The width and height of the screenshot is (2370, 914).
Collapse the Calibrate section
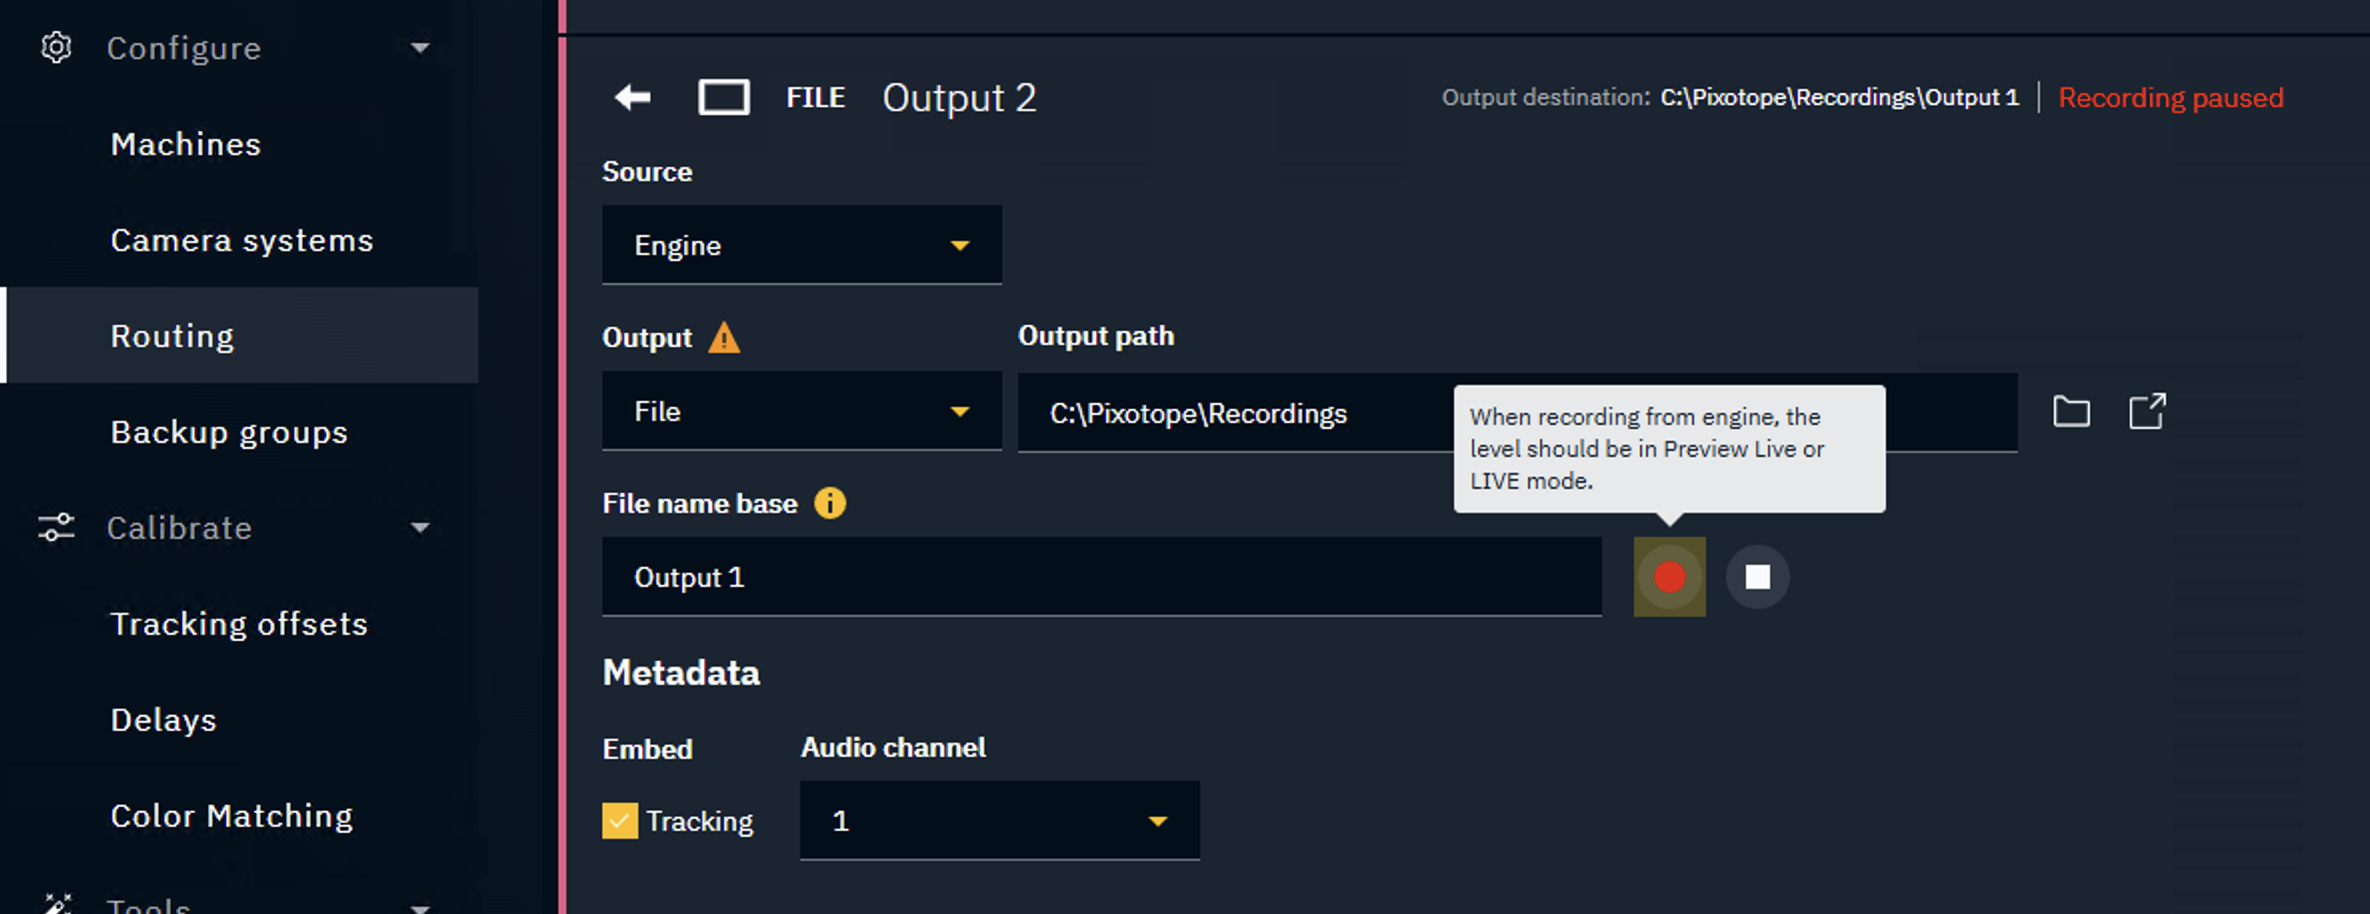[420, 527]
